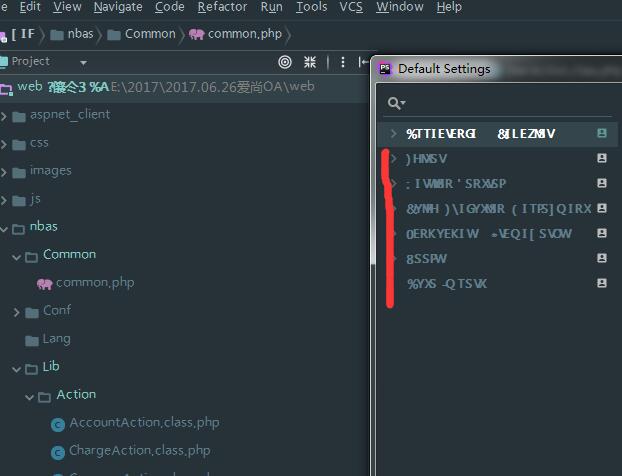Open the View menu
Screen dimensions: 622x476
67,7
